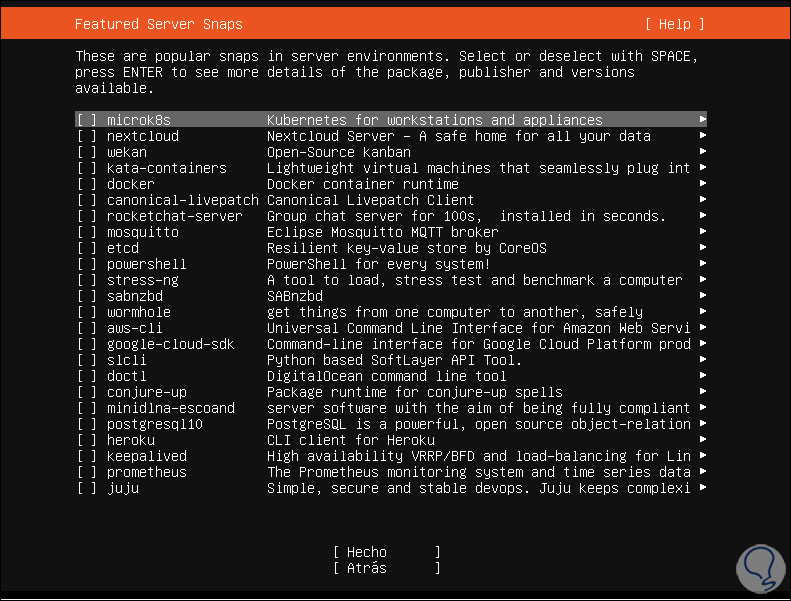Open the Help menu in header
Viewport: 791px width, 601px height.
(675, 24)
